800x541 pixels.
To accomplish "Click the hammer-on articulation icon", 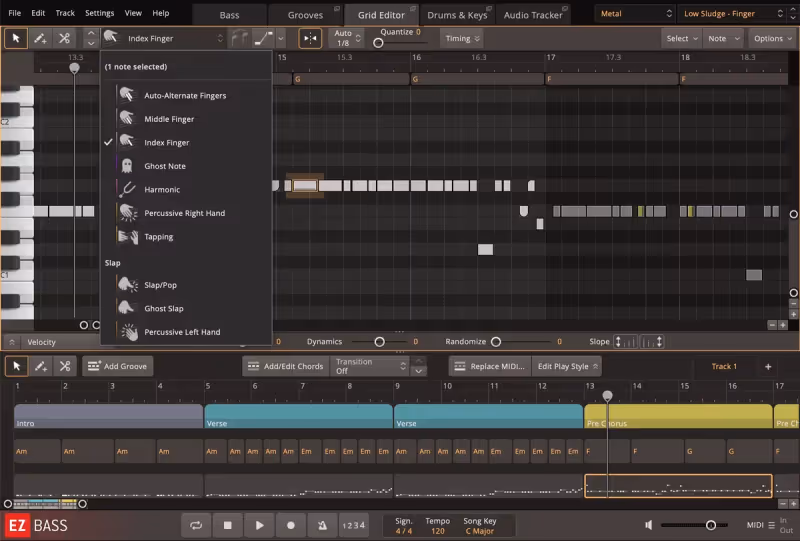I will tap(239, 38).
